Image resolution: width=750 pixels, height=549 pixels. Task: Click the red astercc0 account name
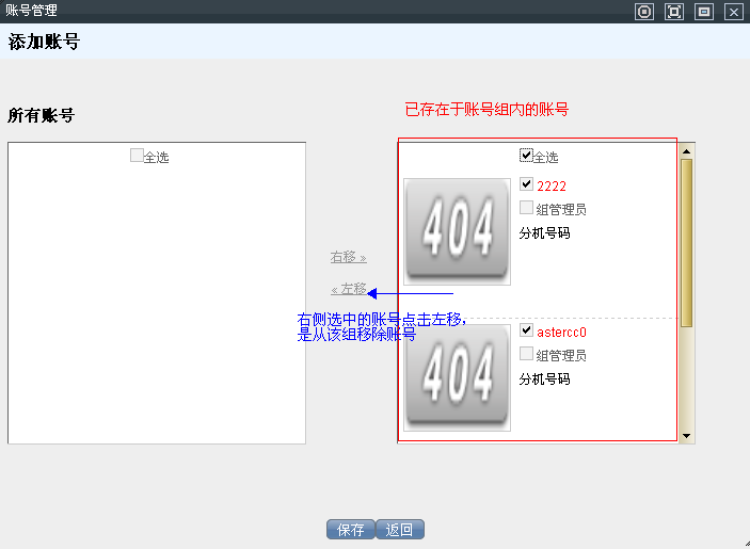pos(561,332)
